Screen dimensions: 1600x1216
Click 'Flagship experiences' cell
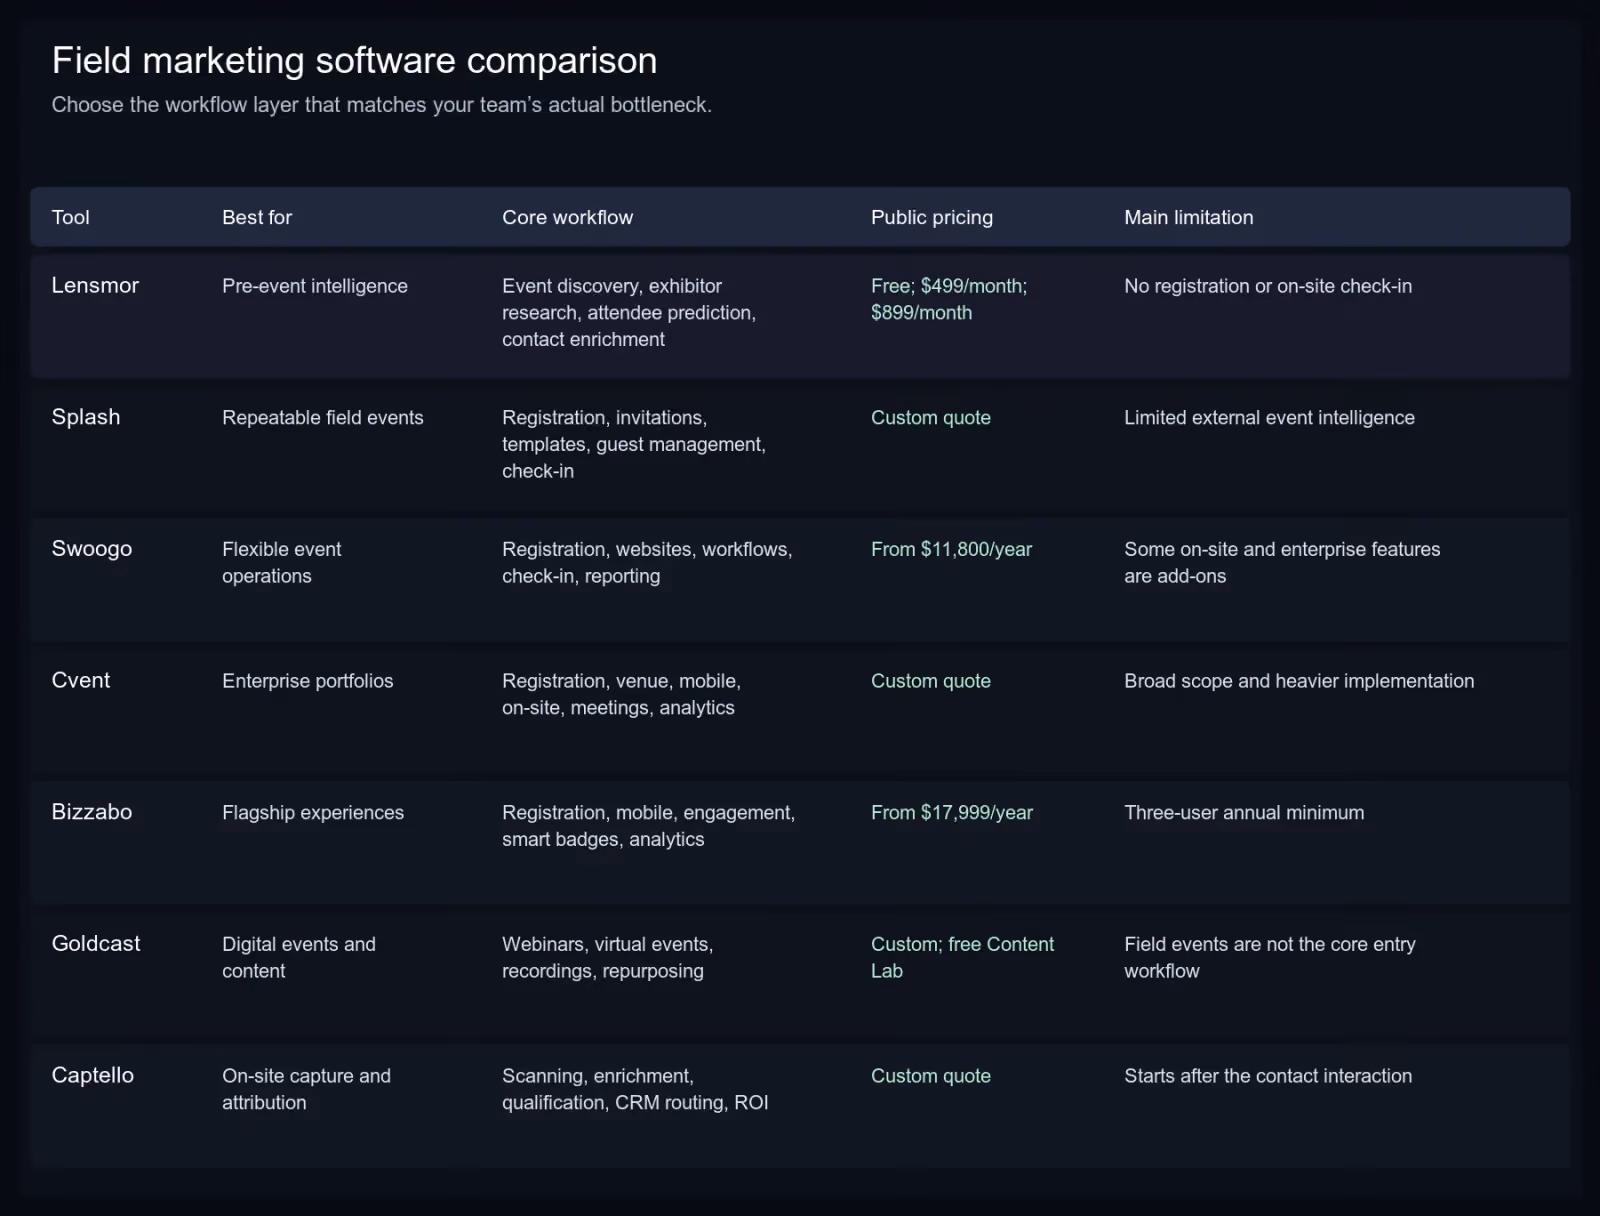[313, 813]
